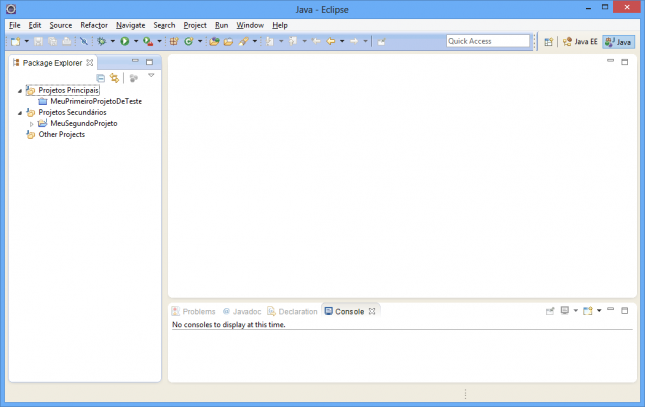Click the Save All toolbar icon
Viewport: 645px width, 407px height.
click(53, 41)
